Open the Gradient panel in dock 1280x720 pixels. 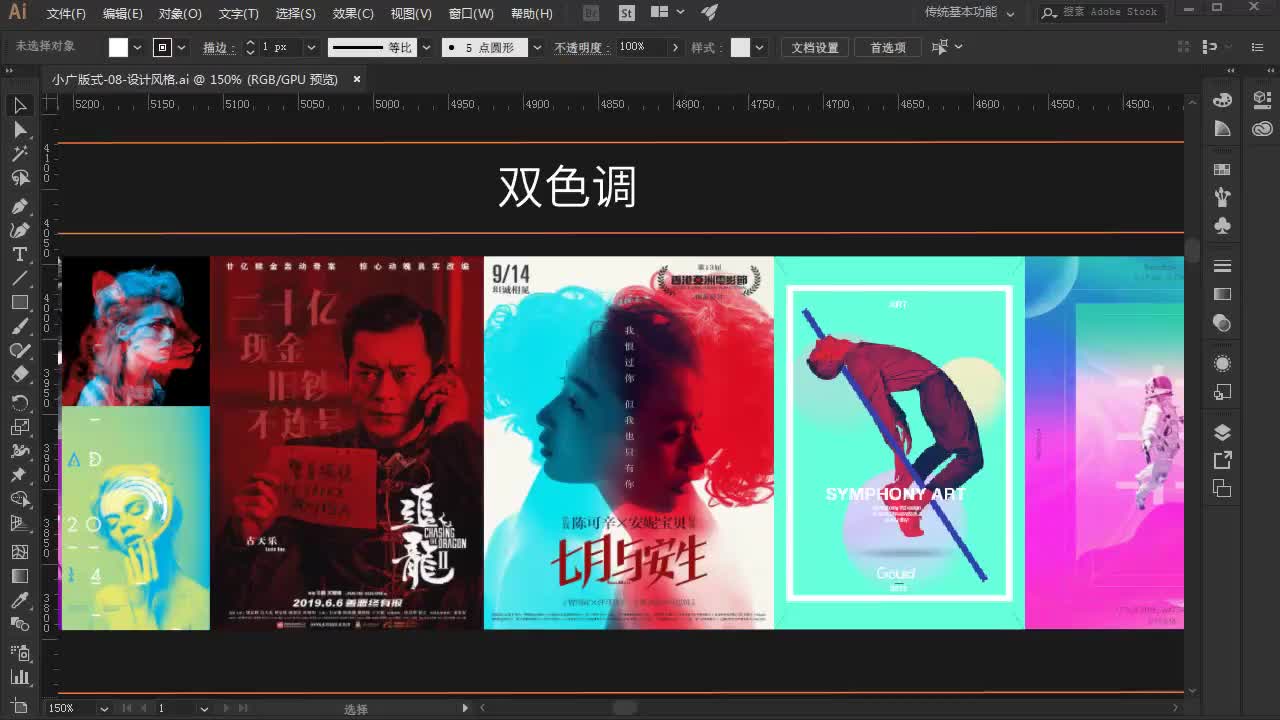(x=1222, y=294)
